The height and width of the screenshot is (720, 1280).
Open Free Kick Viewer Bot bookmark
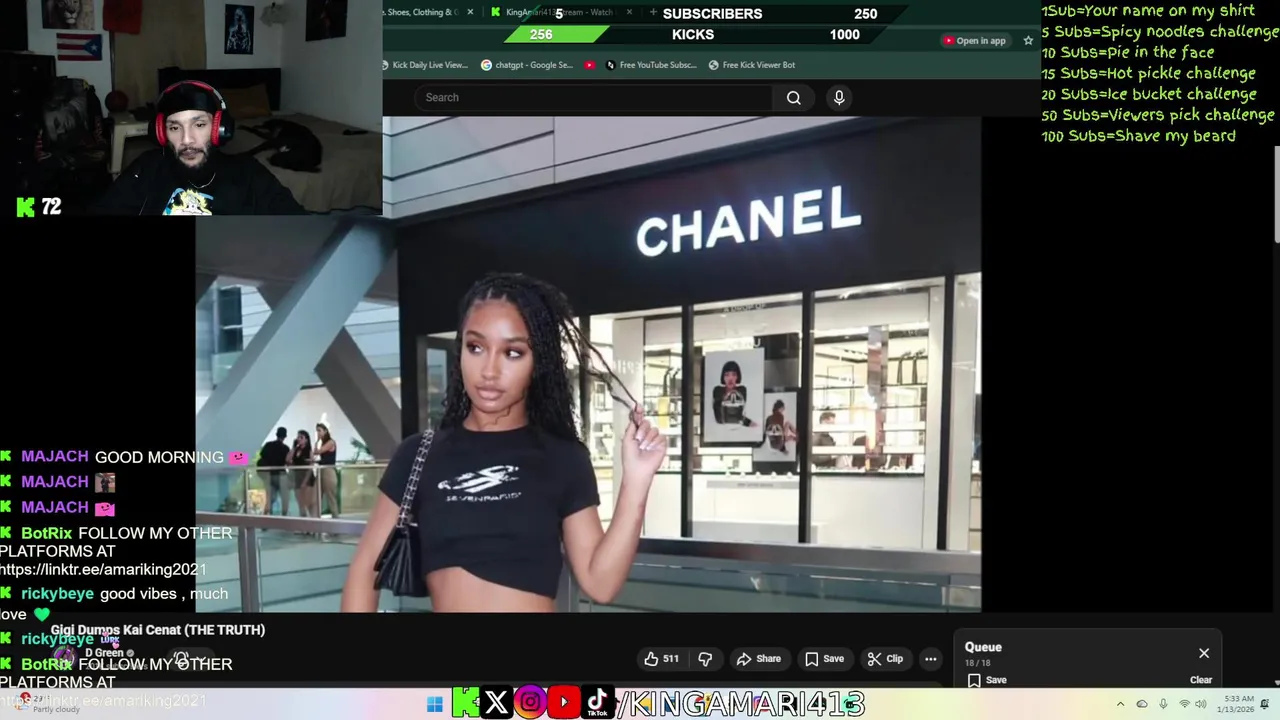(752, 65)
